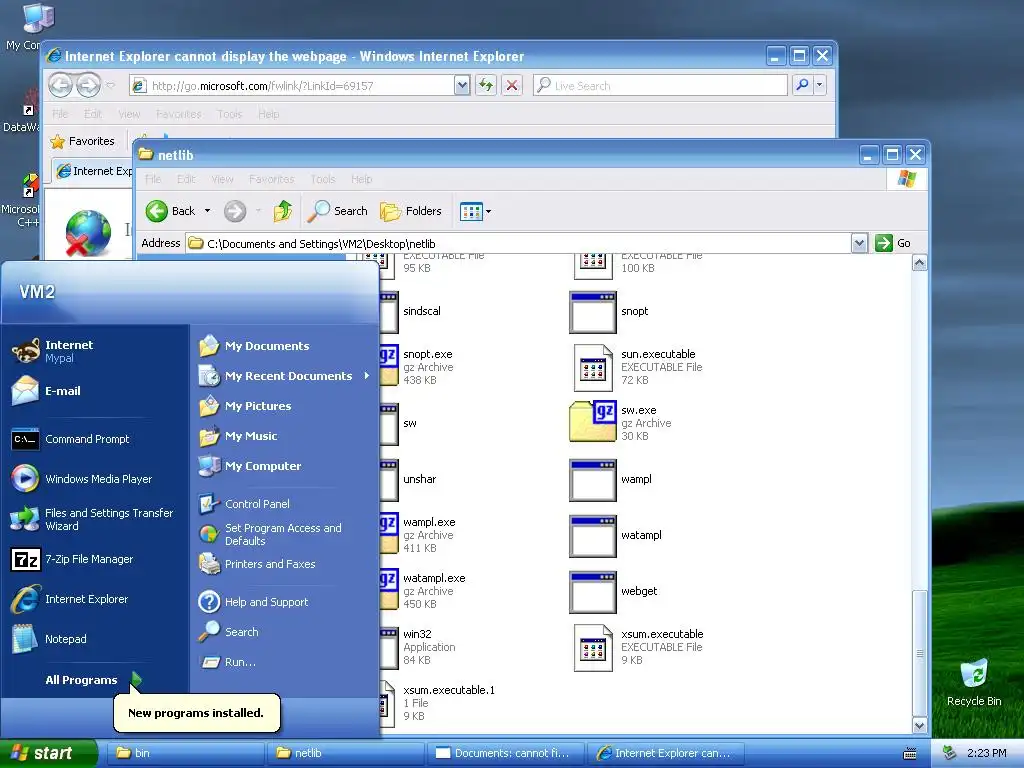1024x768 pixels.
Task: Click the Favorites button in Internet Explorer
Action: pos(82,141)
